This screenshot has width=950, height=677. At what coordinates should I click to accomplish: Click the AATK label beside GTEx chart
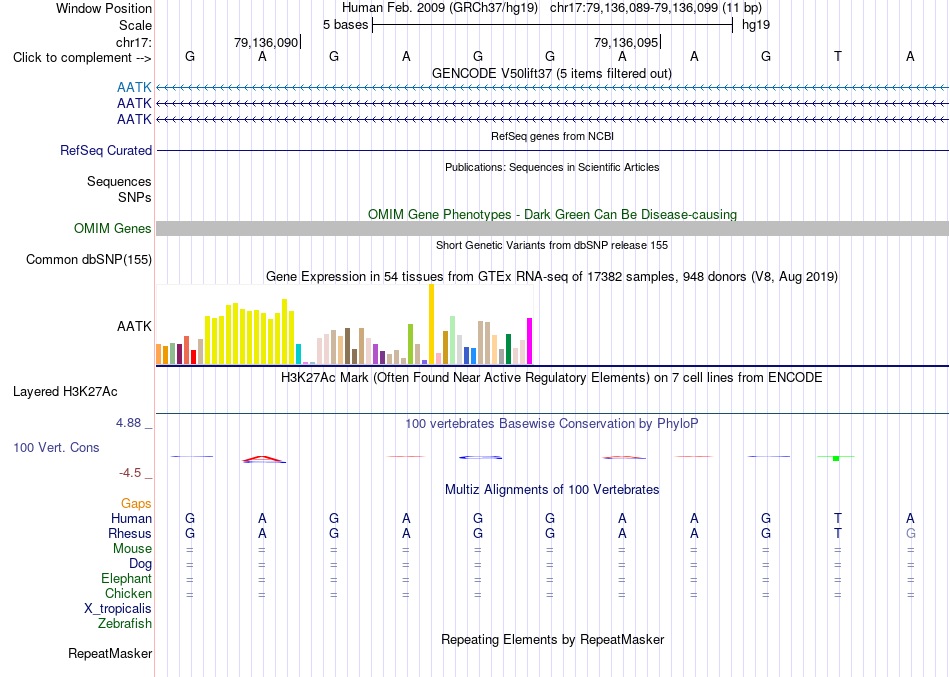pyautogui.click(x=134, y=326)
